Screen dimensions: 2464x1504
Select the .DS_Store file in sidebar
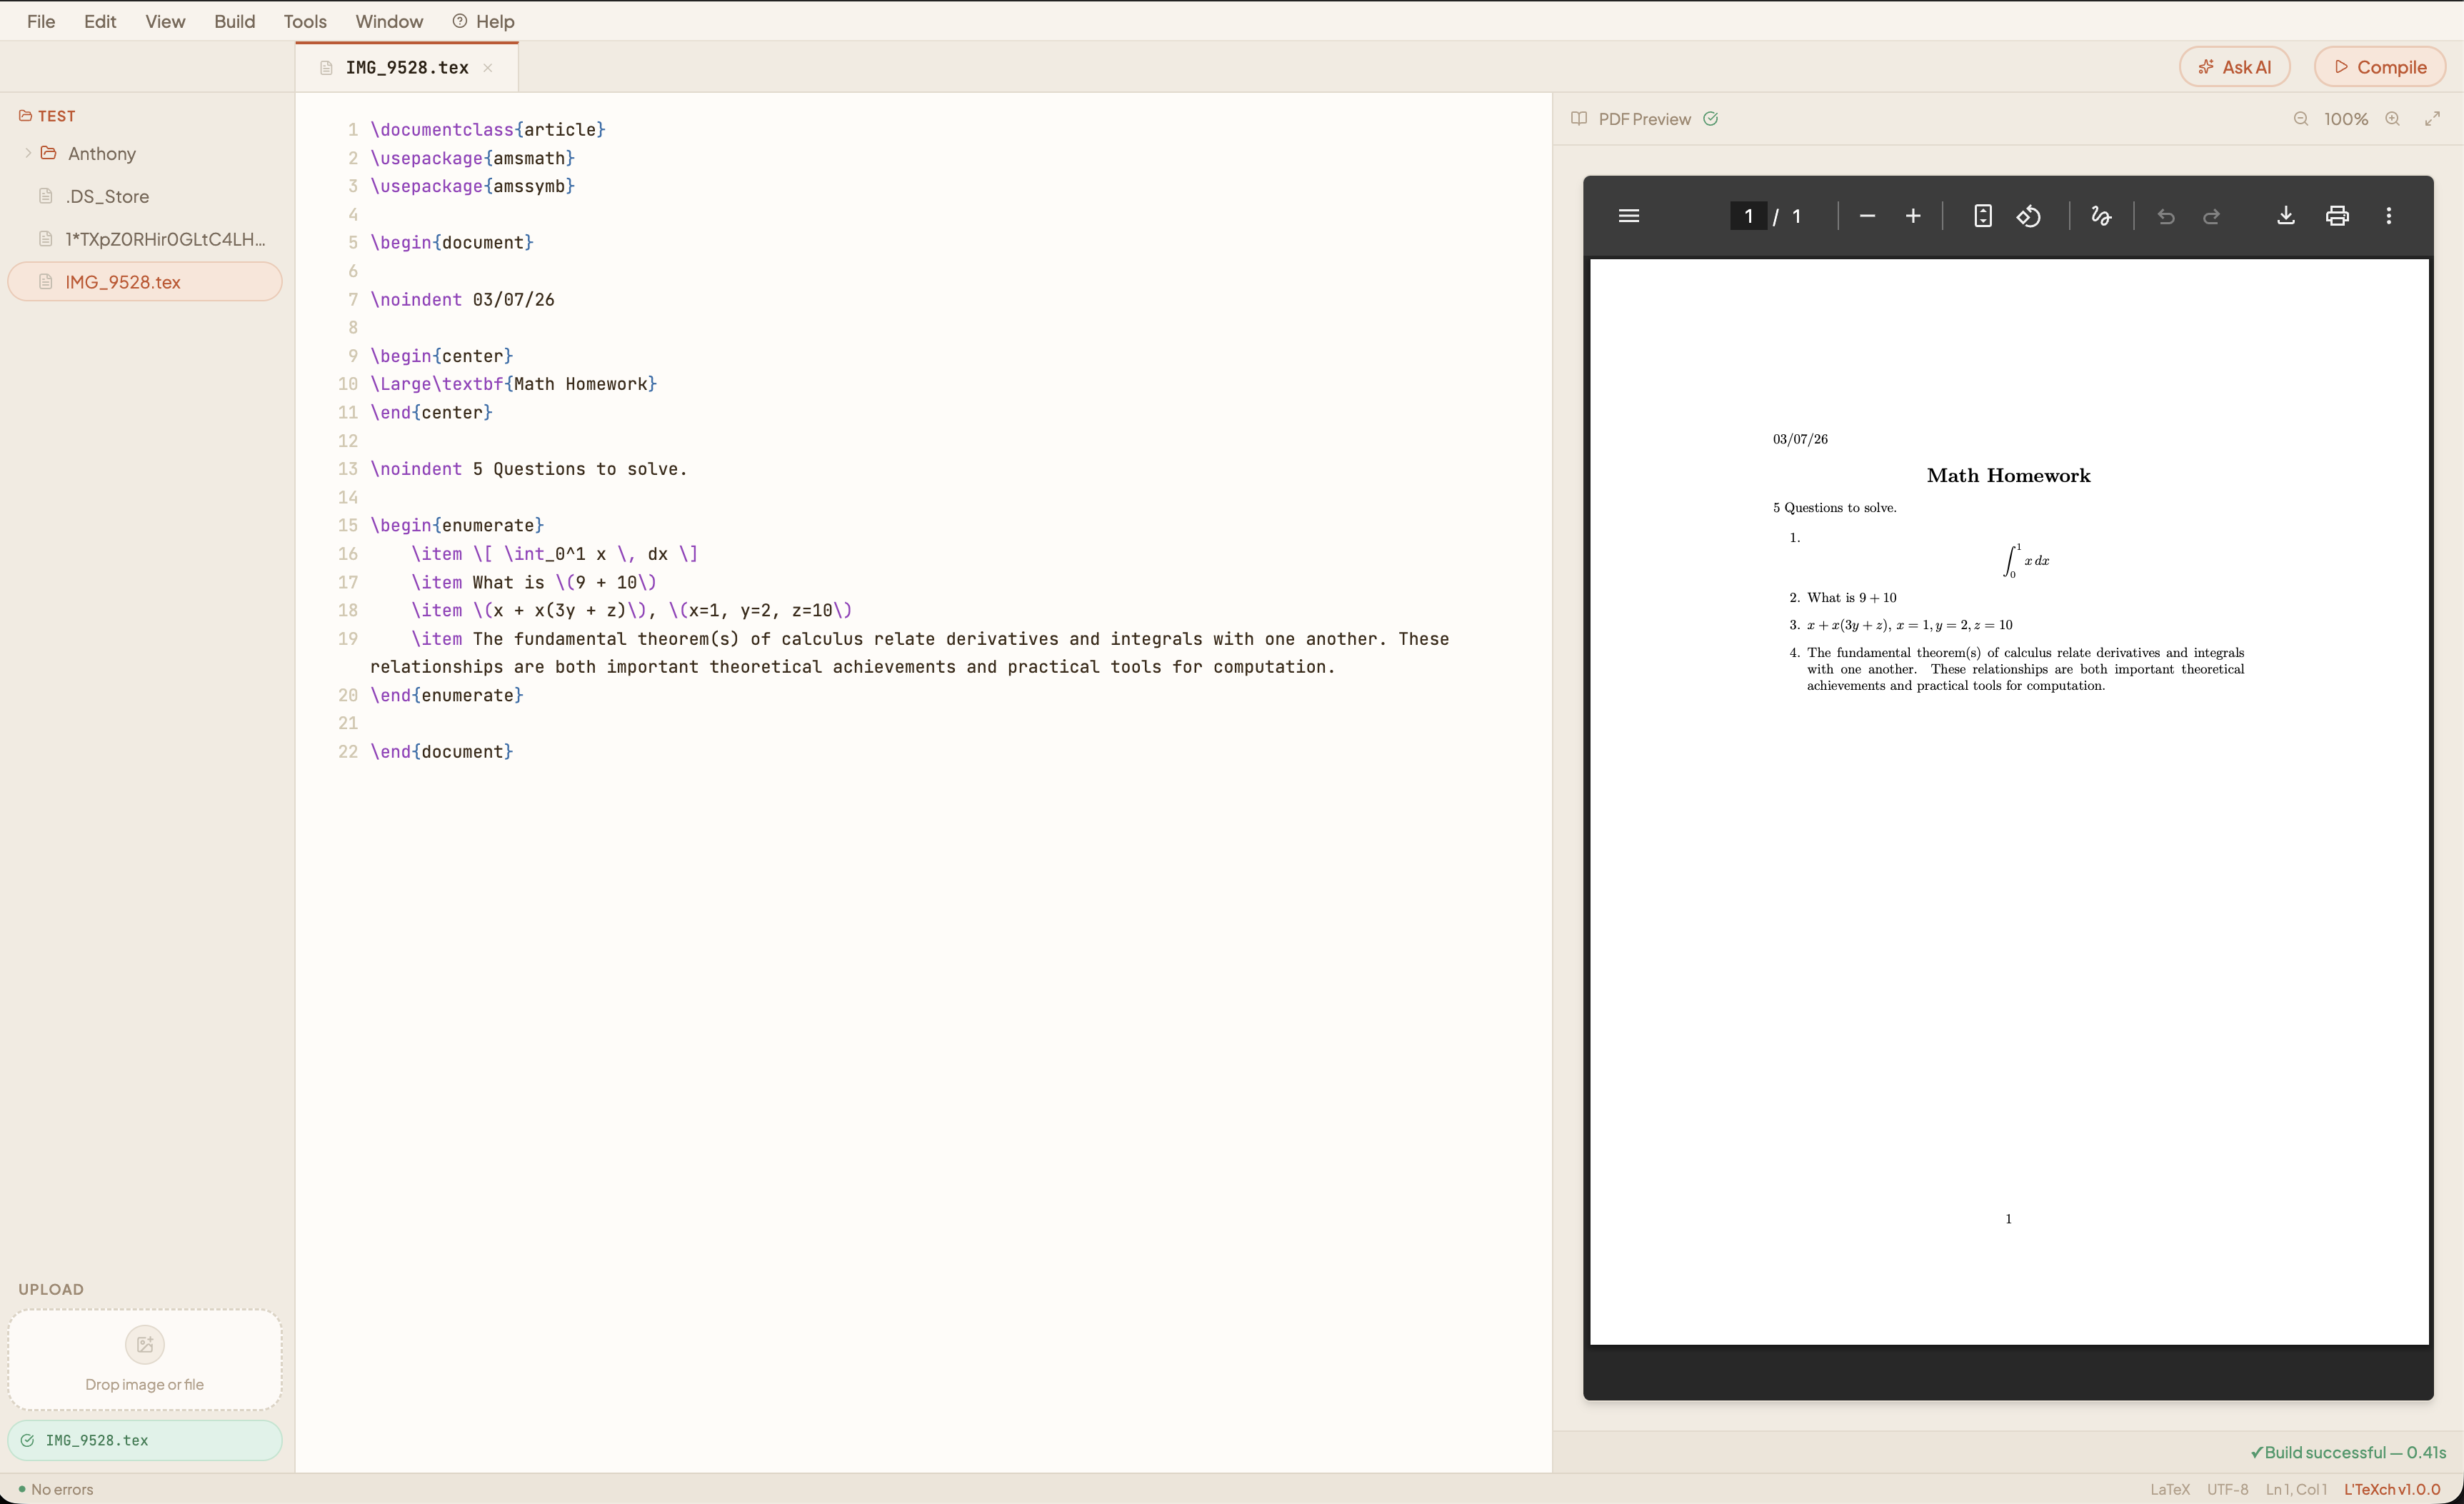[x=107, y=196]
